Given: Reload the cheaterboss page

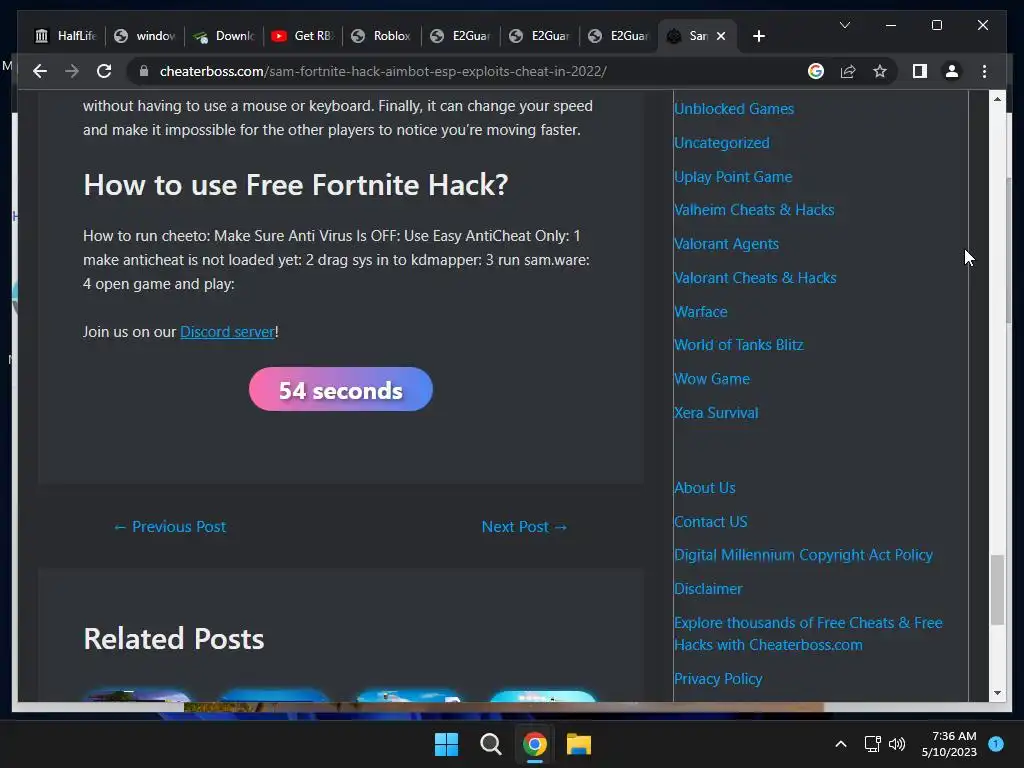Looking at the screenshot, I should [x=104, y=71].
